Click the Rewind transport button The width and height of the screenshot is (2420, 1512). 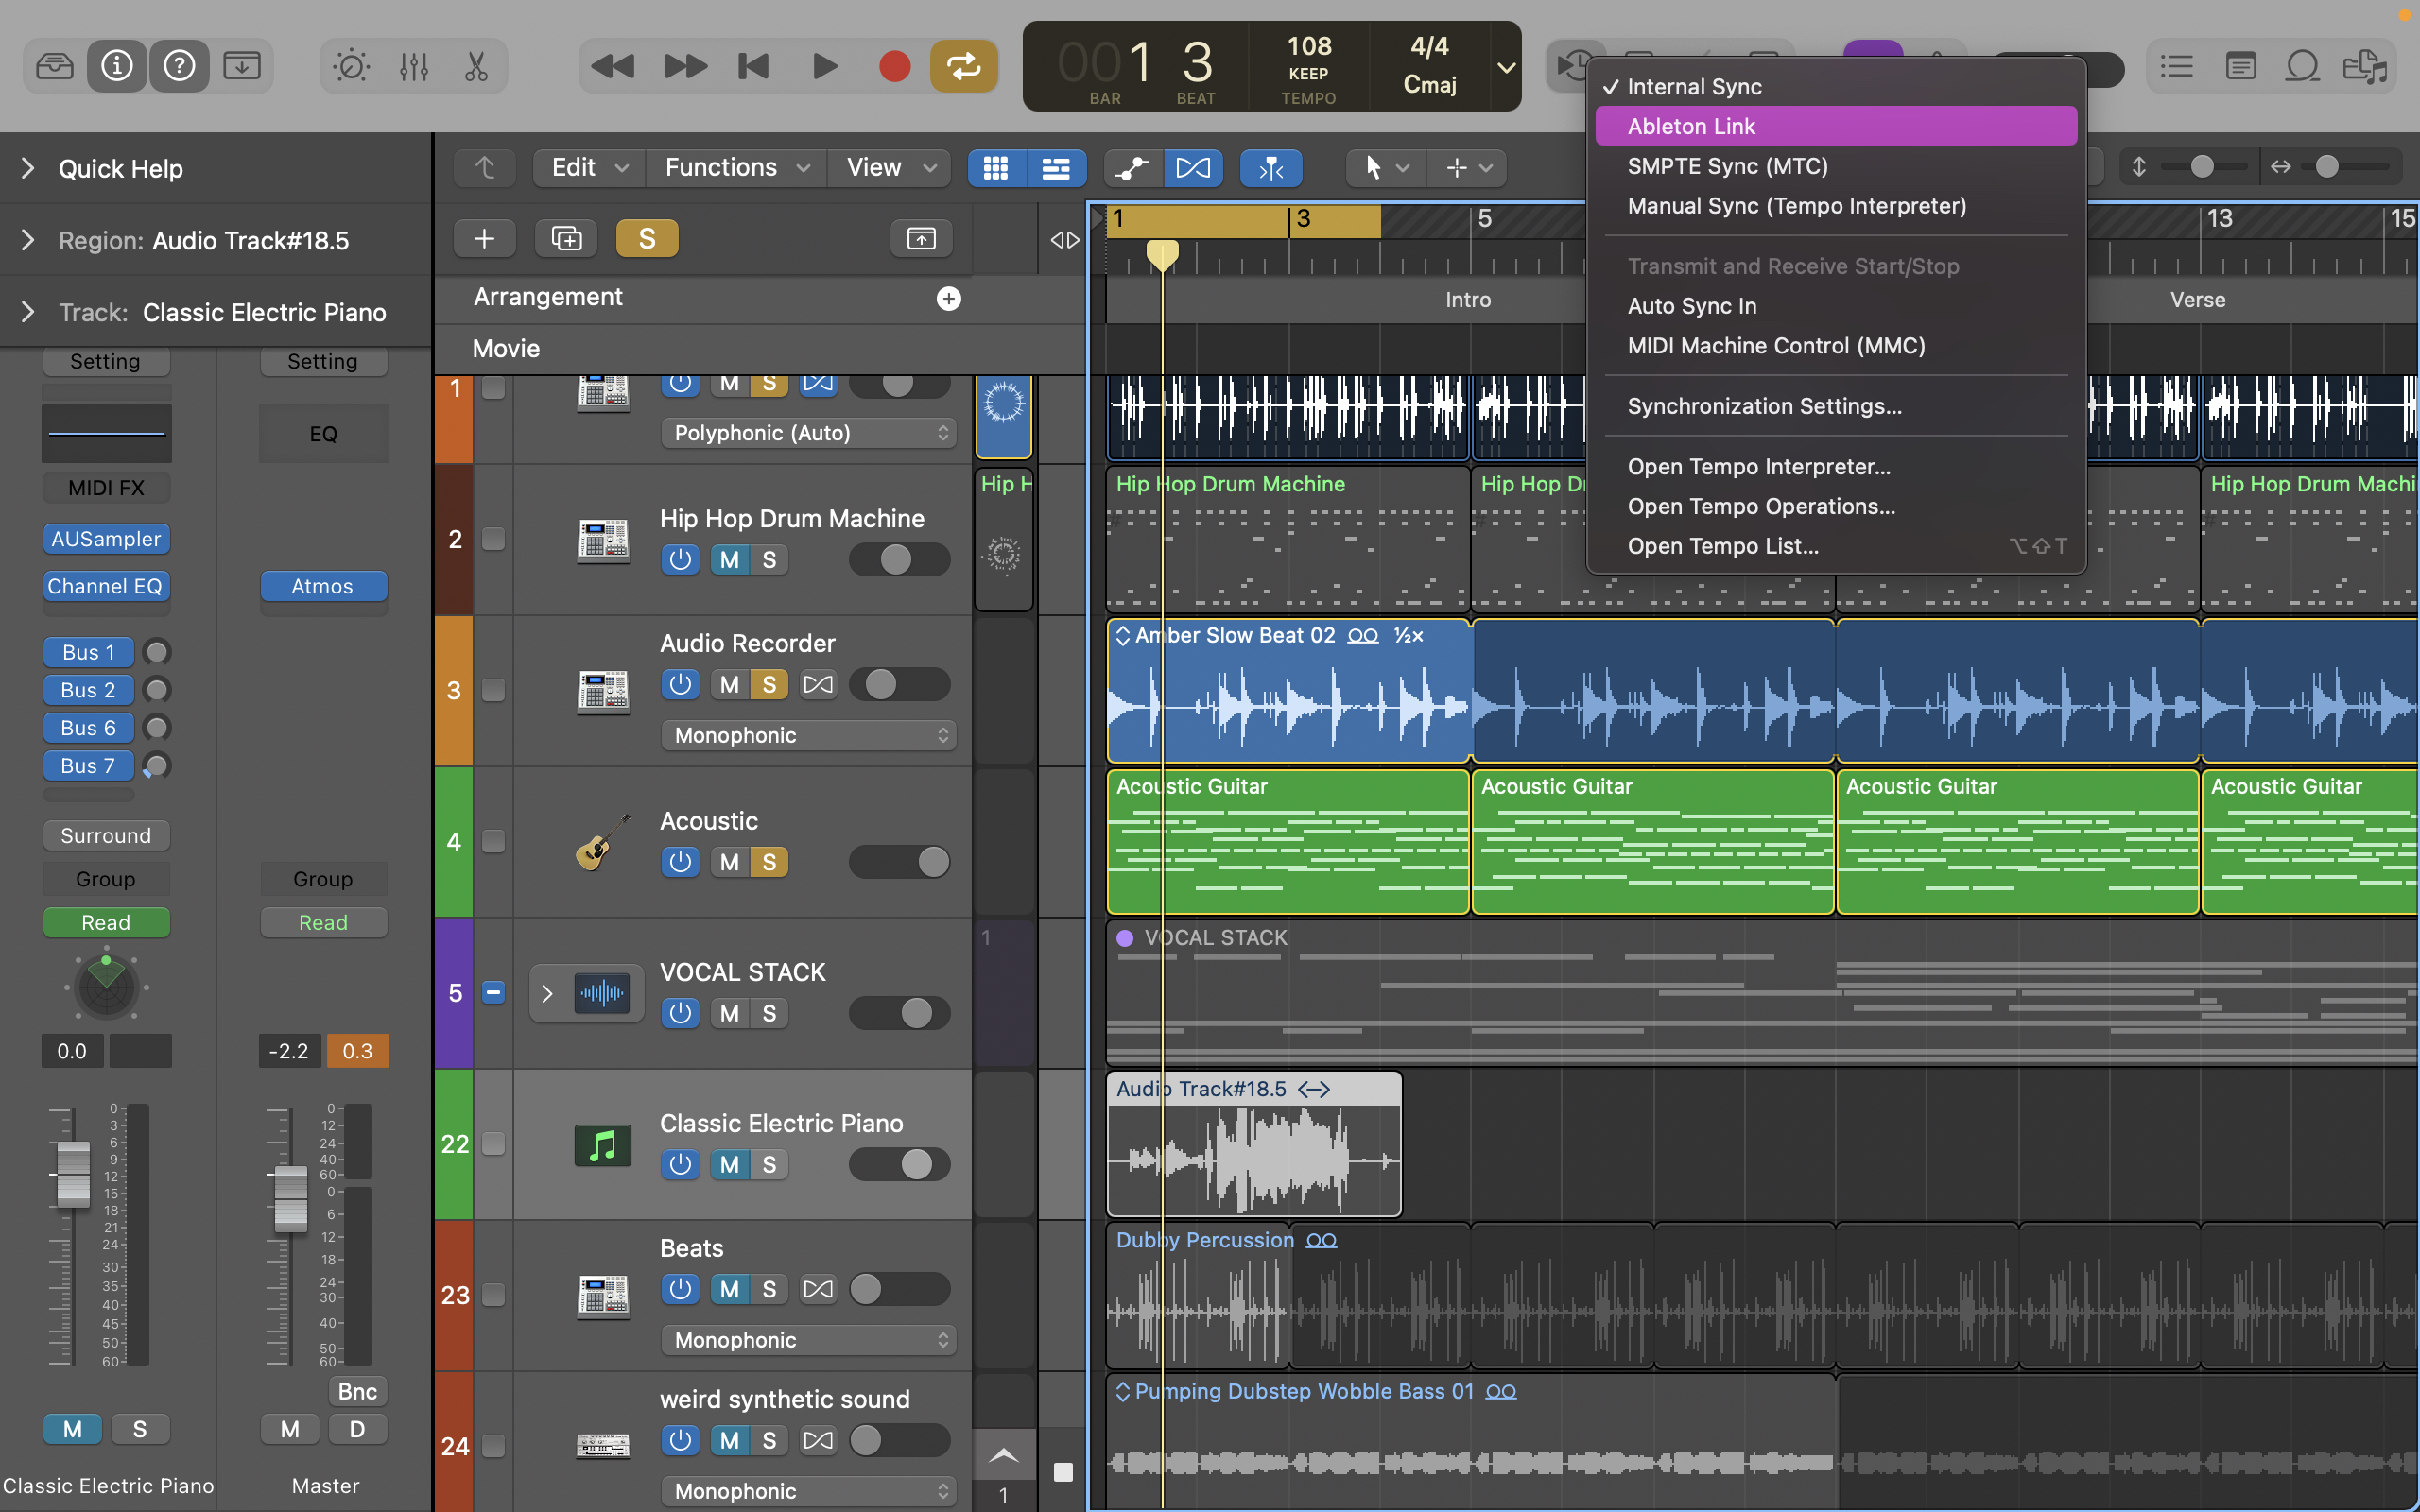coord(613,66)
